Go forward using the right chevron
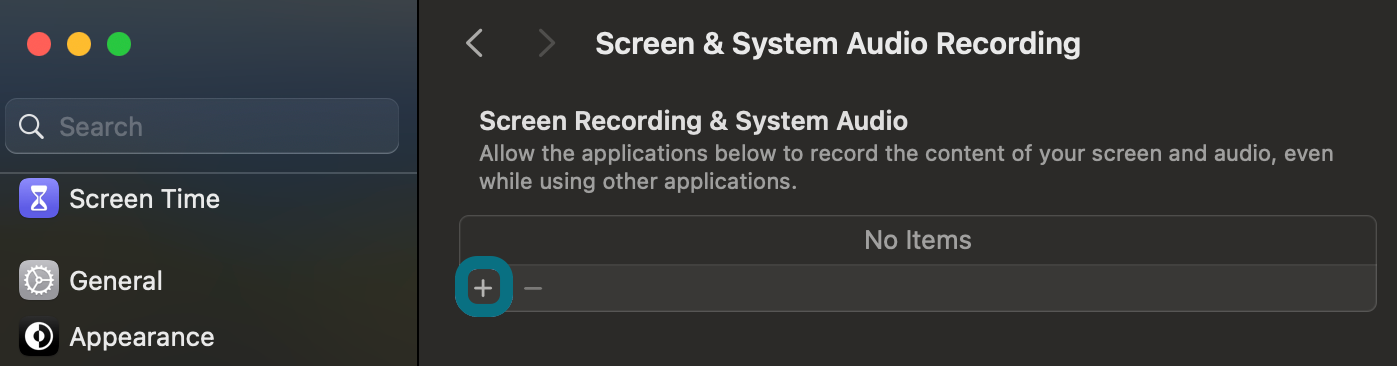The width and height of the screenshot is (1397, 366). point(546,43)
